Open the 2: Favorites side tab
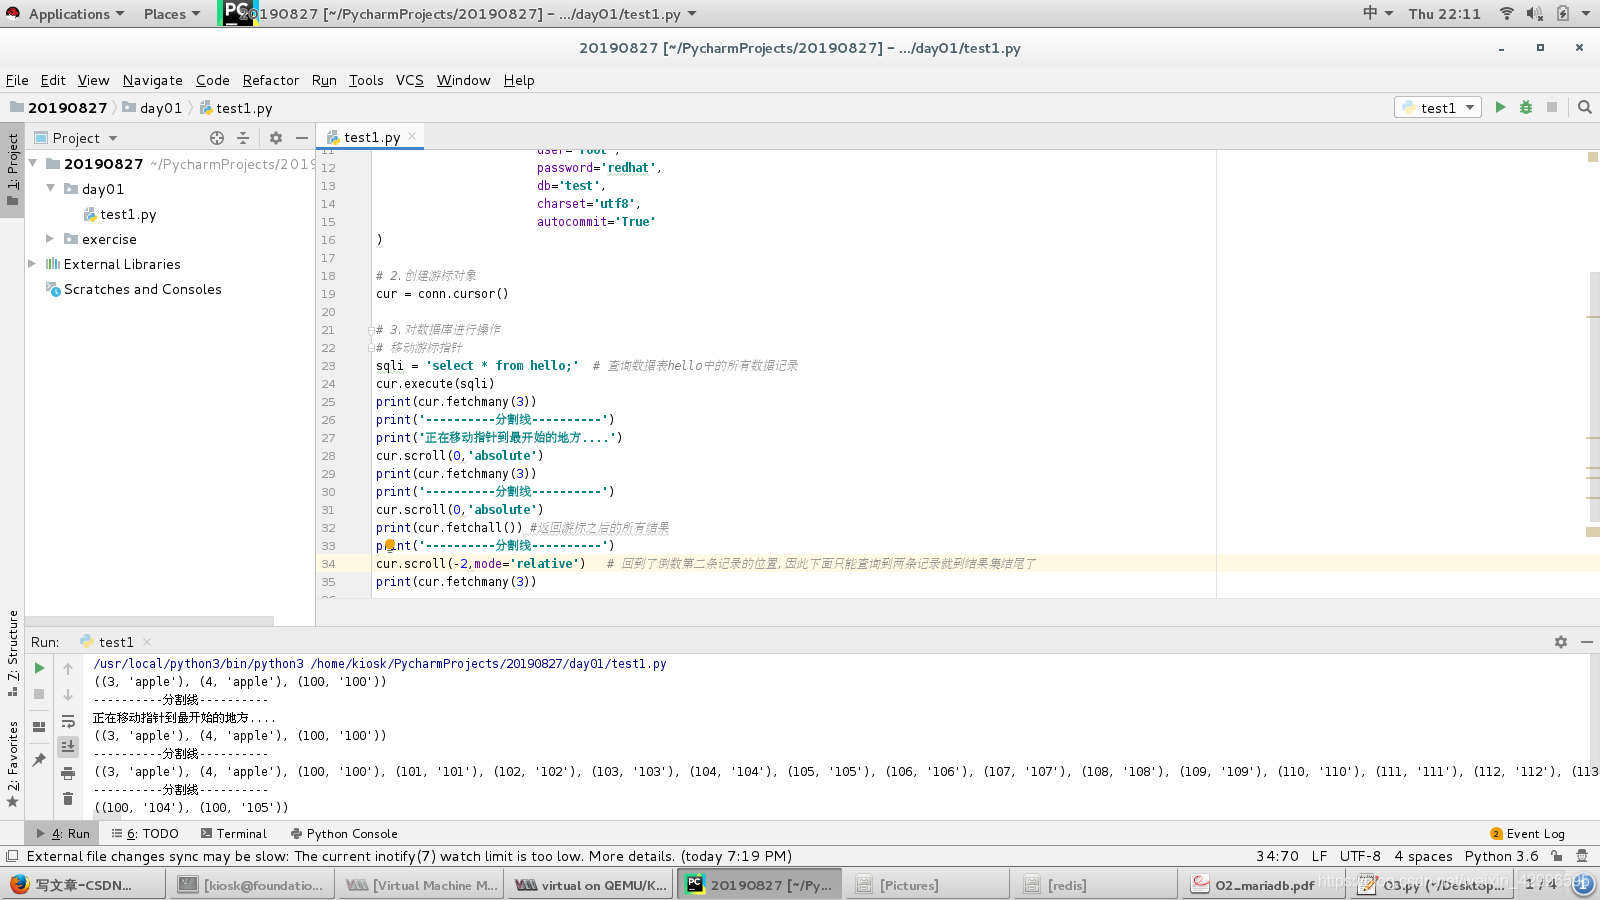Image resolution: width=1600 pixels, height=900 pixels. [x=12, y=765]
